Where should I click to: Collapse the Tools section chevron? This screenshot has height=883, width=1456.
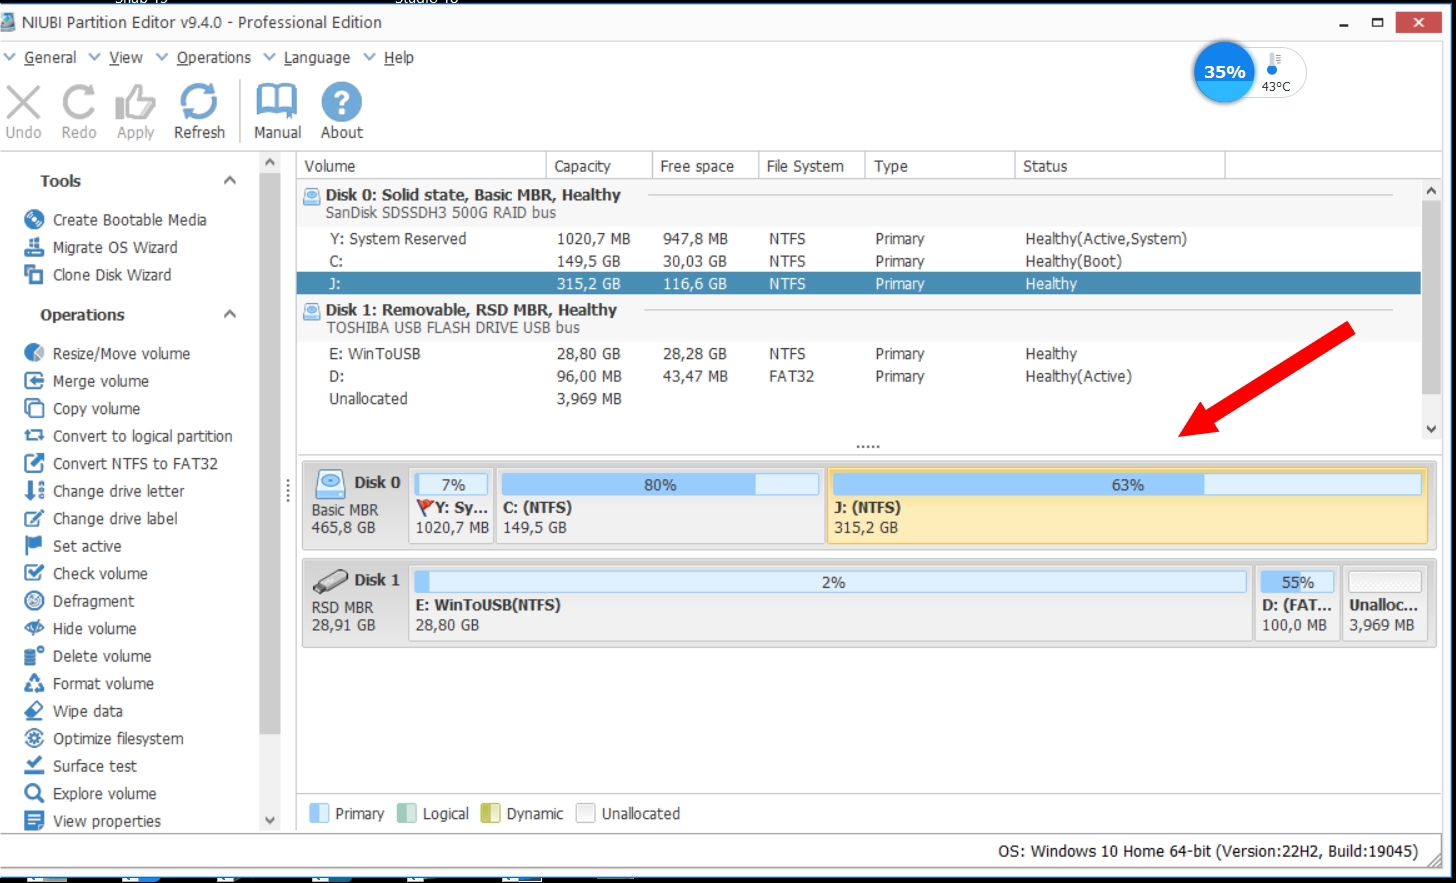pyautogui.click(x=230, y=181)
